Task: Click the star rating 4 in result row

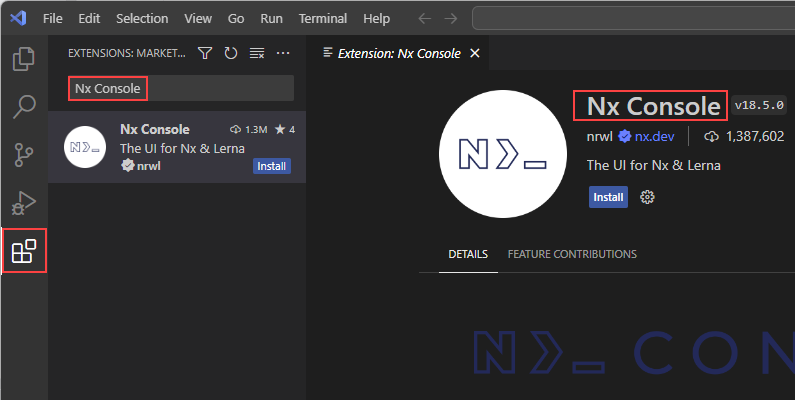Action: click(285, 130)
